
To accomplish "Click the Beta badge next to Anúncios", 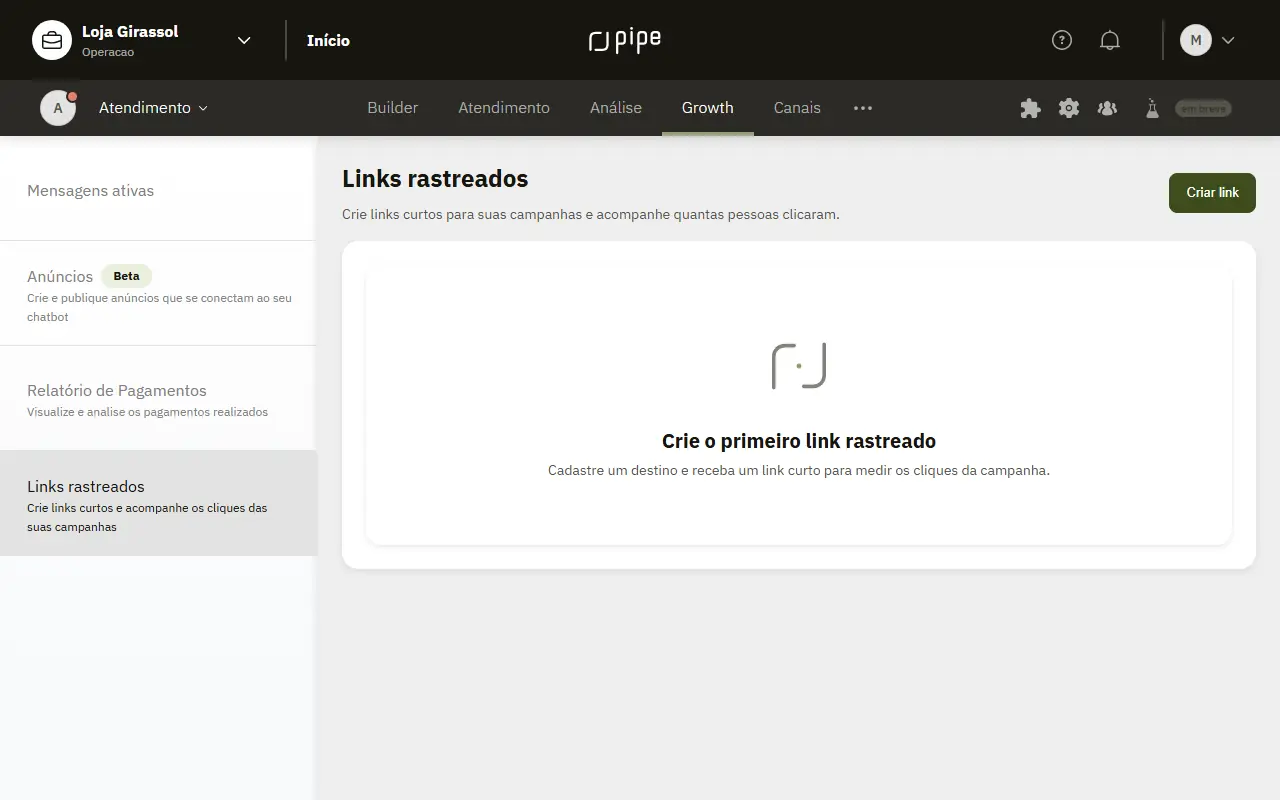I will tap(126, 276).
